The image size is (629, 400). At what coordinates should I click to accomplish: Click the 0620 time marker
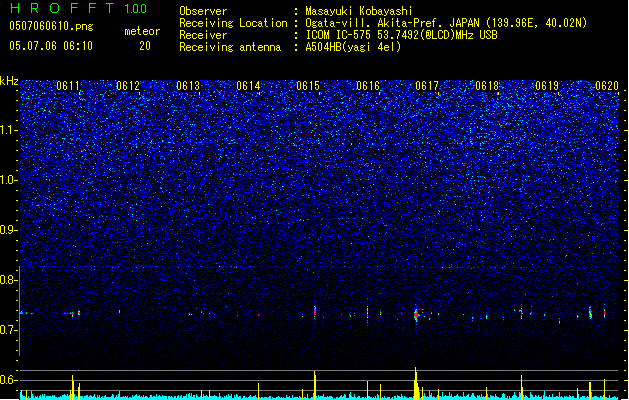(x=607, y=86)
